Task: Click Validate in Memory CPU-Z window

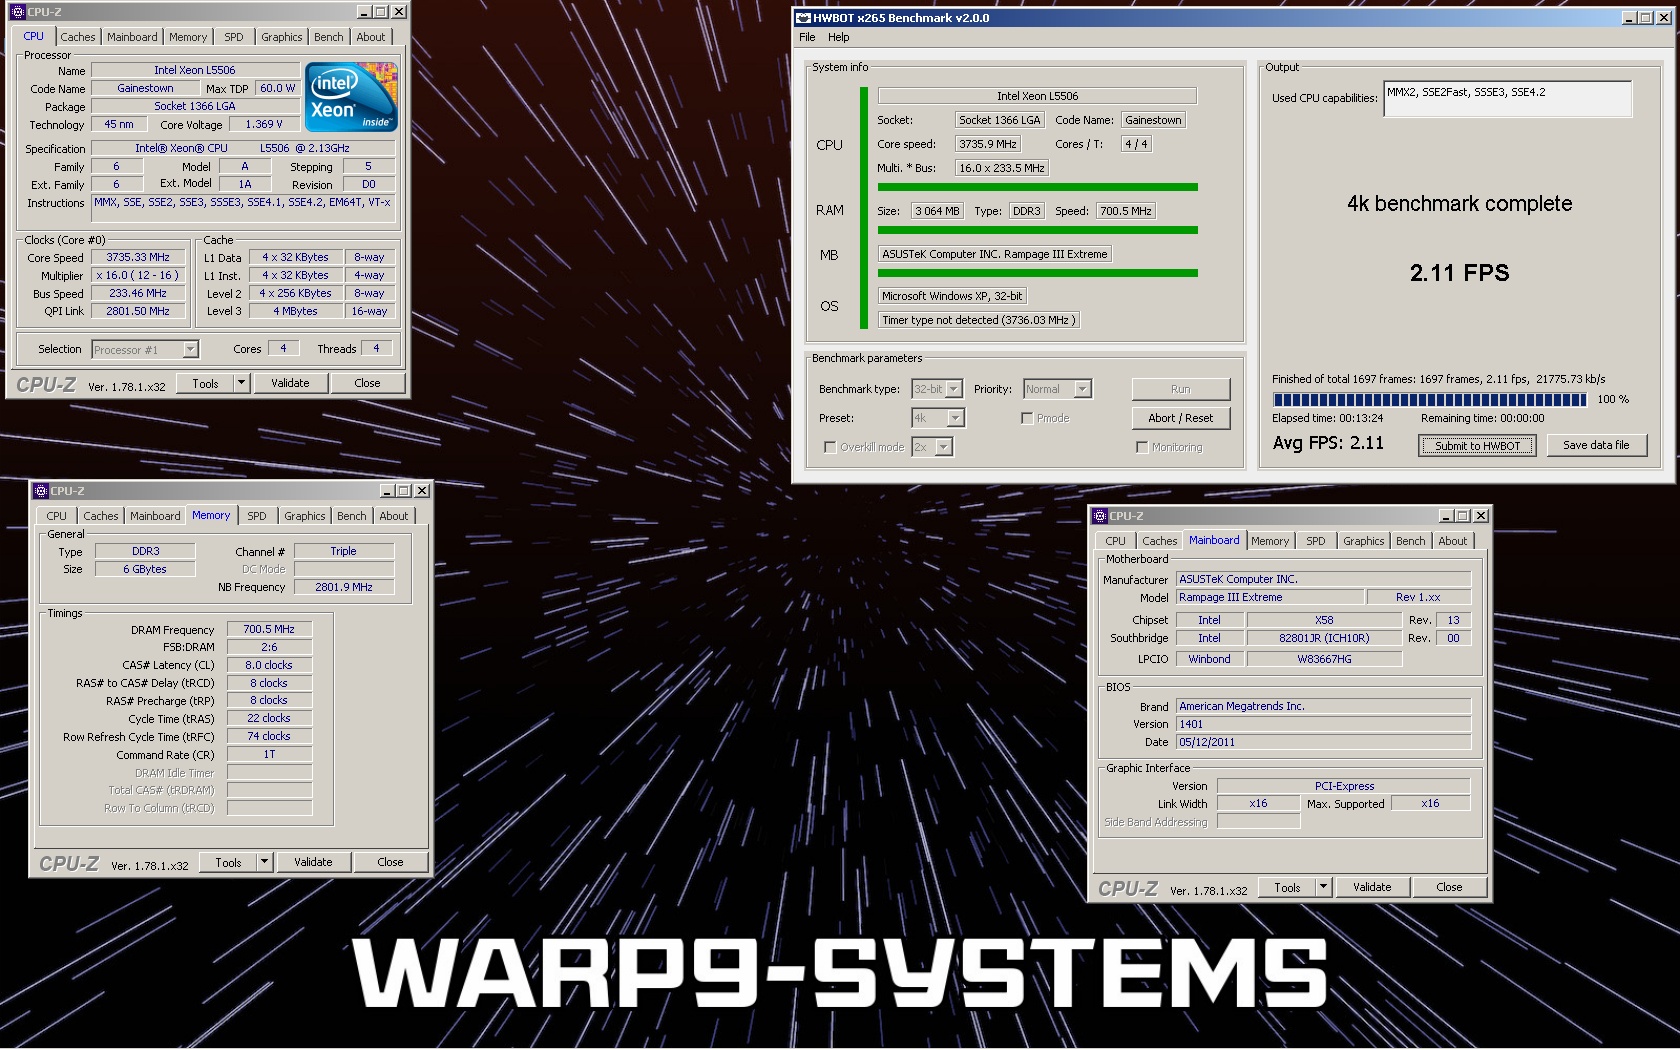Action: click(x=313, y=862)
